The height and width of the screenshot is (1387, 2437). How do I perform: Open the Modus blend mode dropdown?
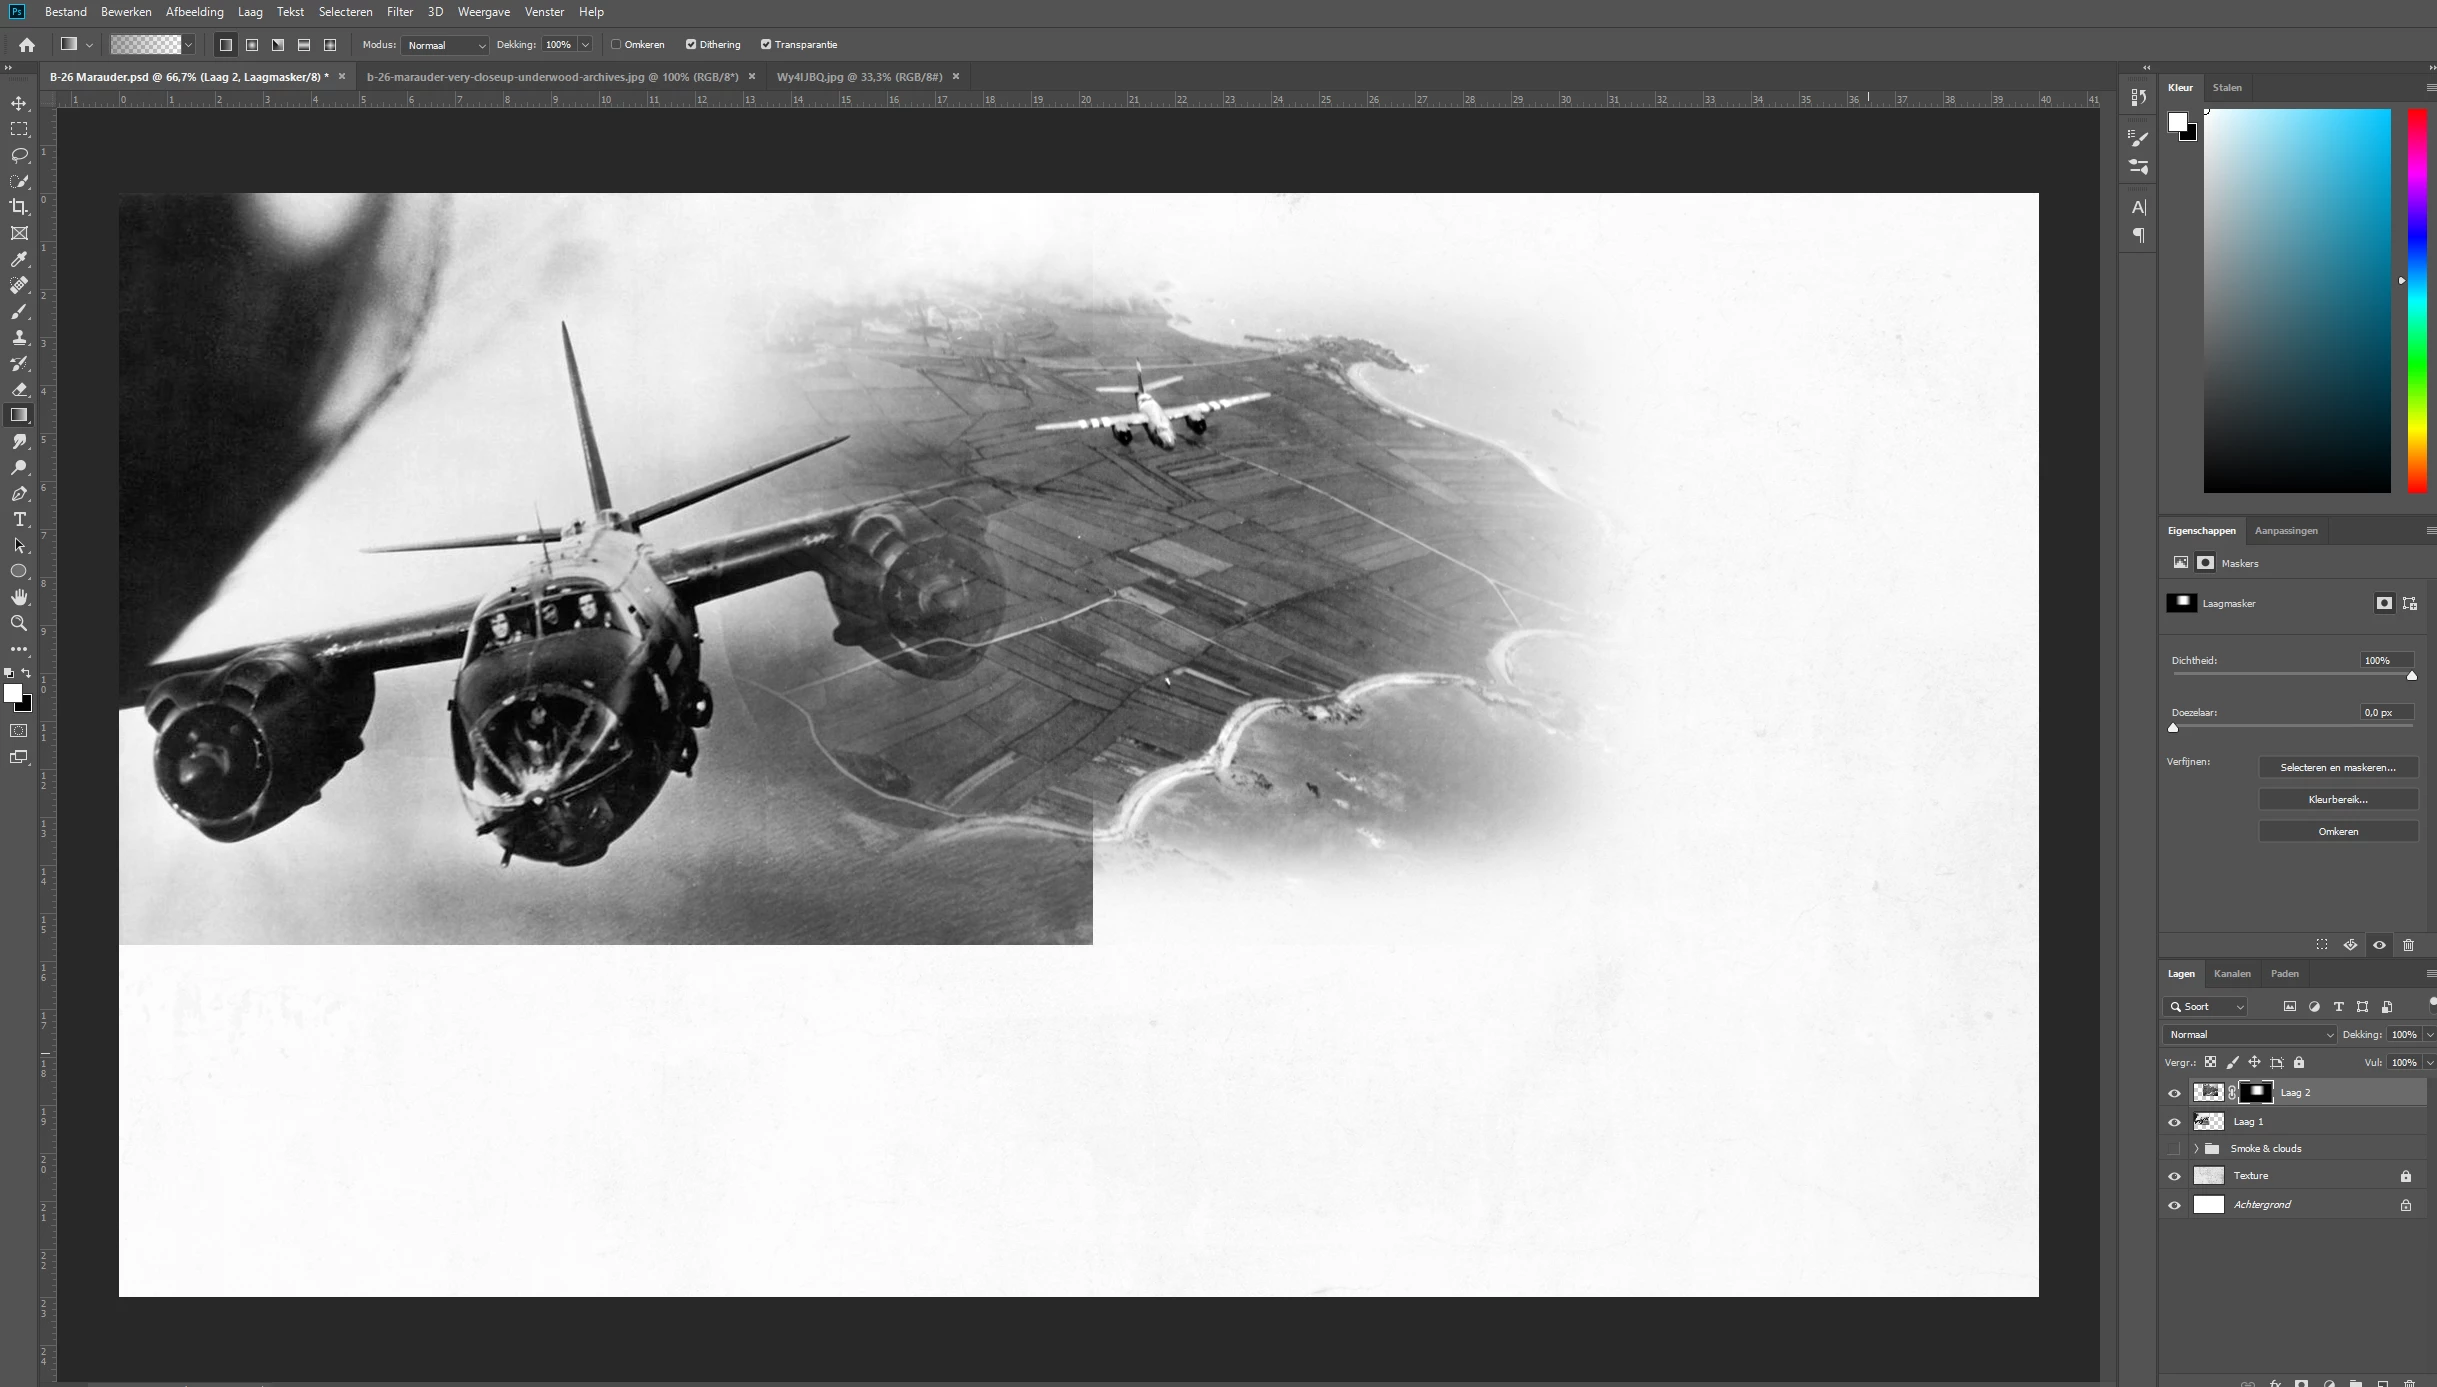point(445,45)
